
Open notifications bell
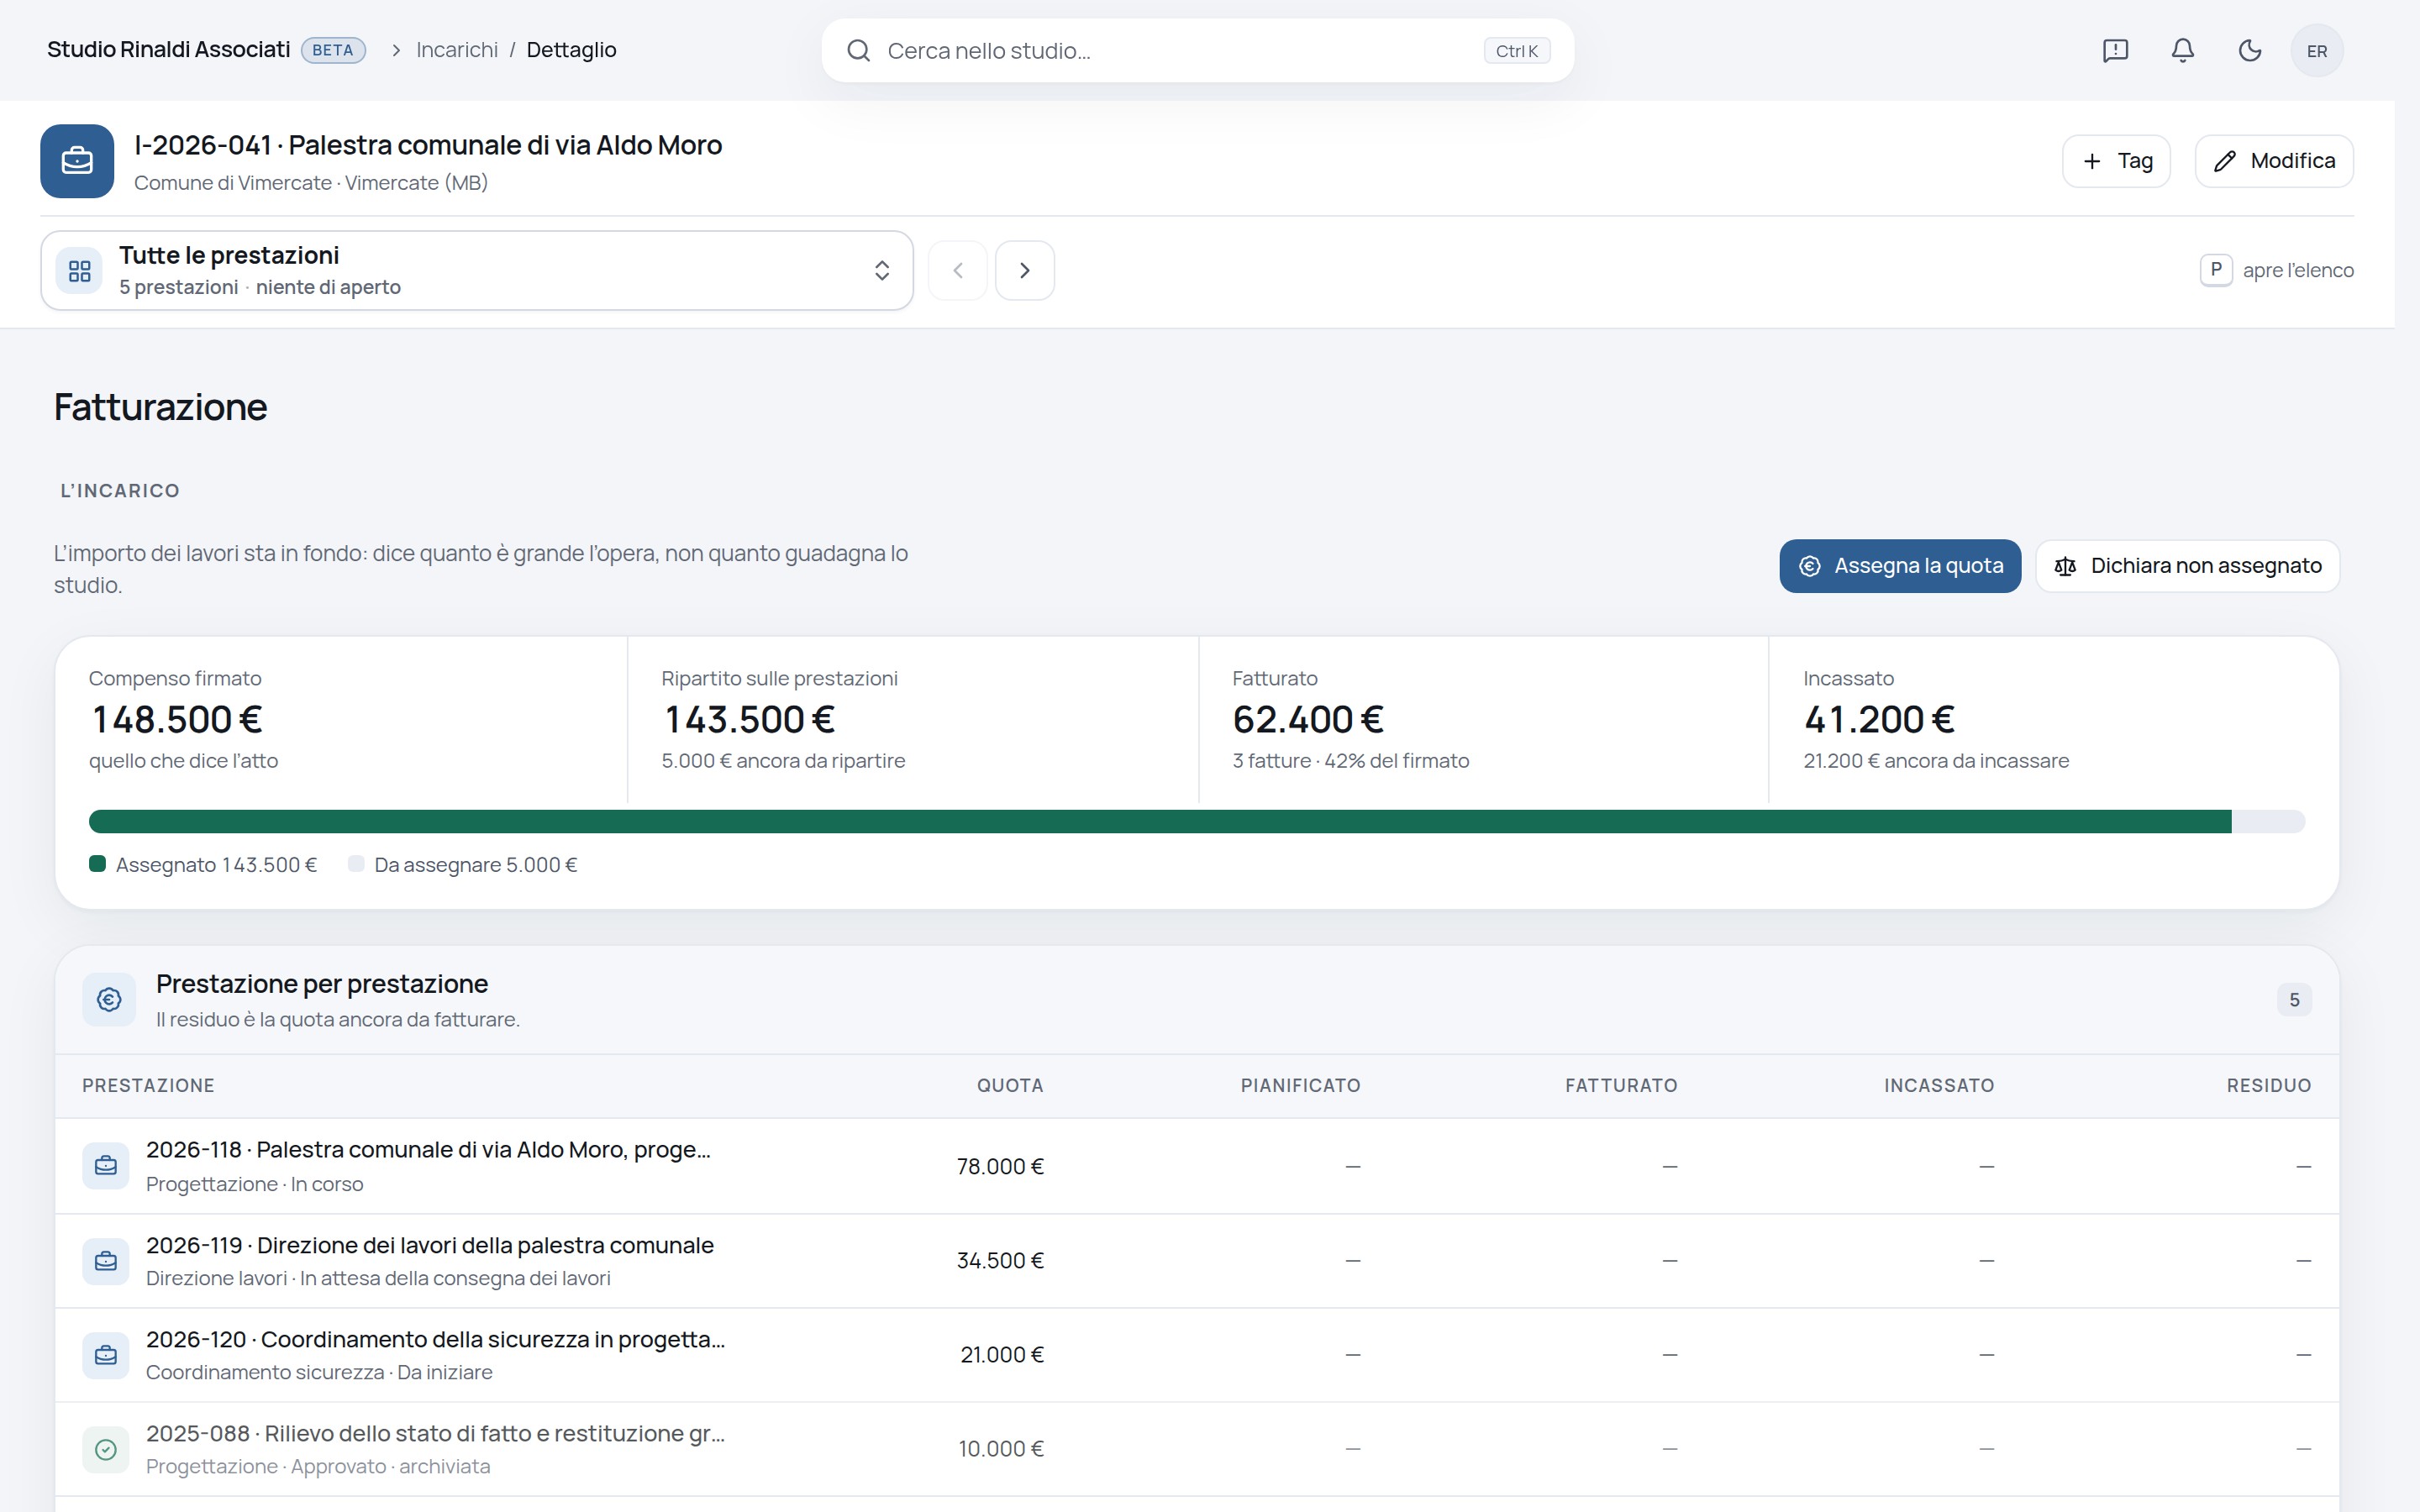tap(2182, 51)
